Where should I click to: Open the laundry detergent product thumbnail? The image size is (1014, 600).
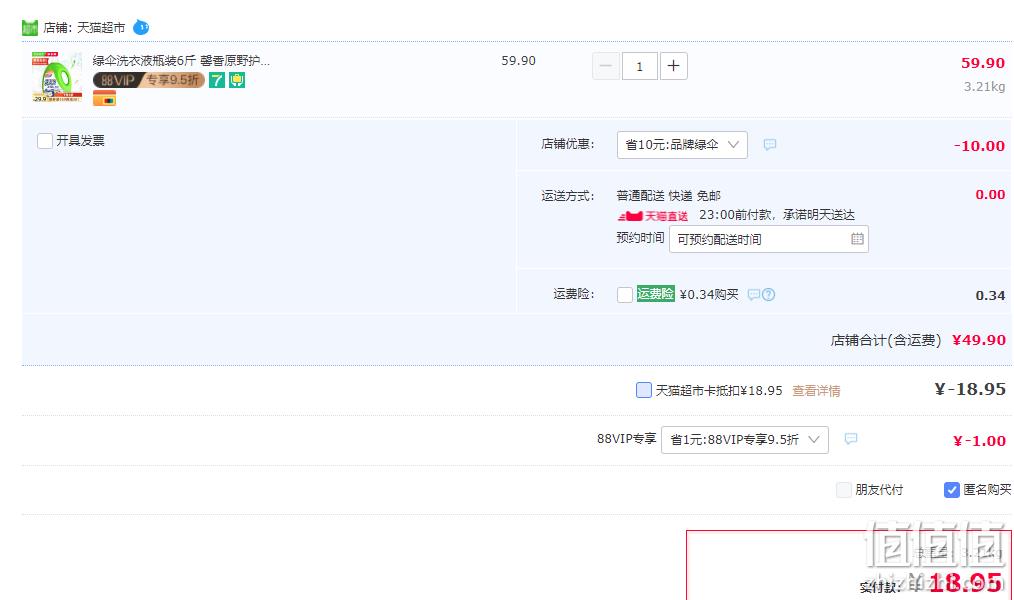(x=57, y=77)
